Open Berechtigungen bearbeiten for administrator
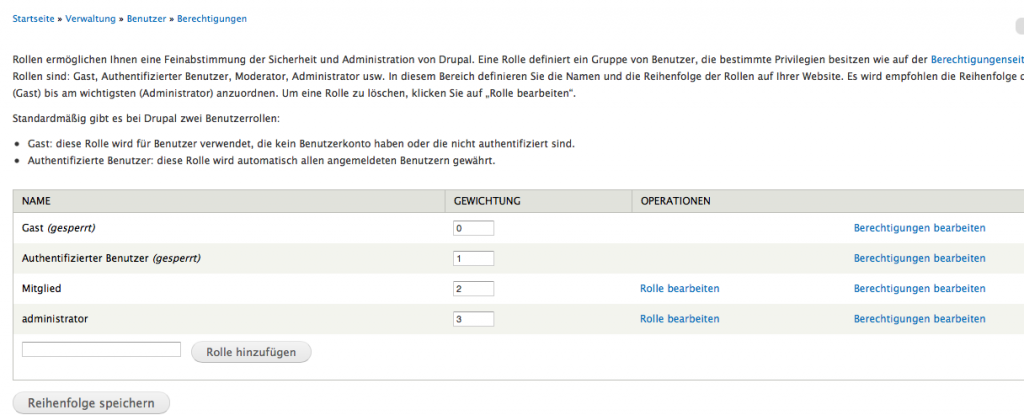This screenshot has width=1024, height=415. (919, 320)
